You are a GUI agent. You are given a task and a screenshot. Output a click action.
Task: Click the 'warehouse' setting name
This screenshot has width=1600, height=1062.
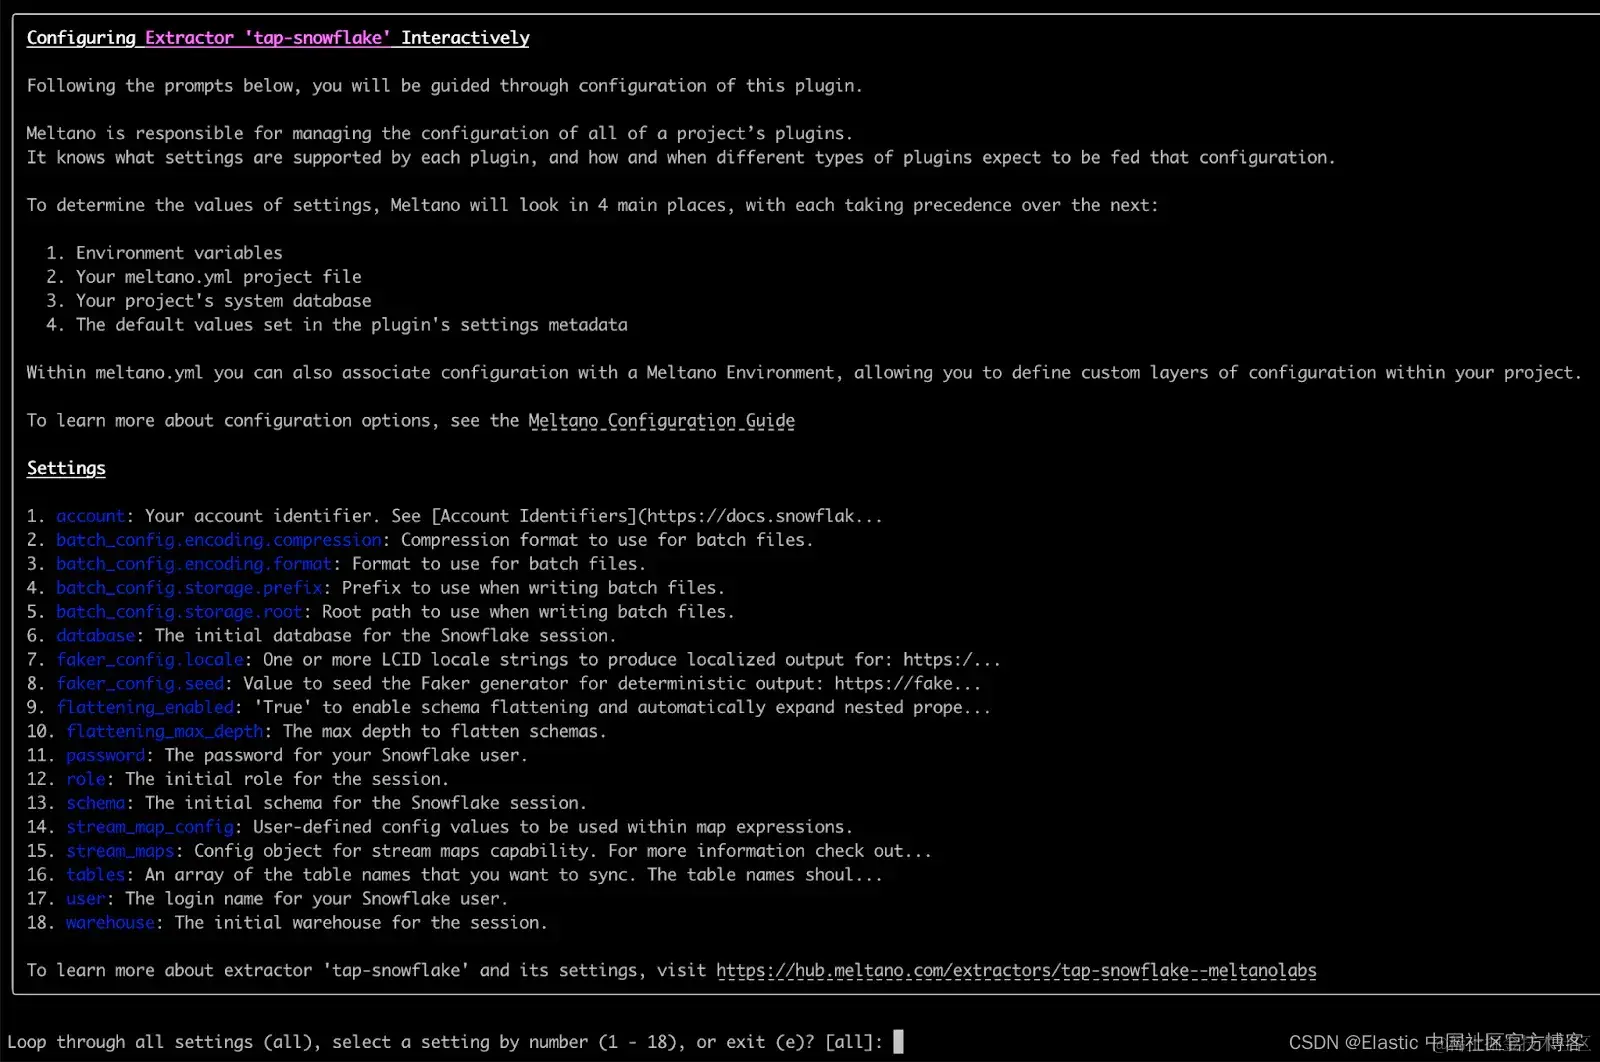click(111, 923)
